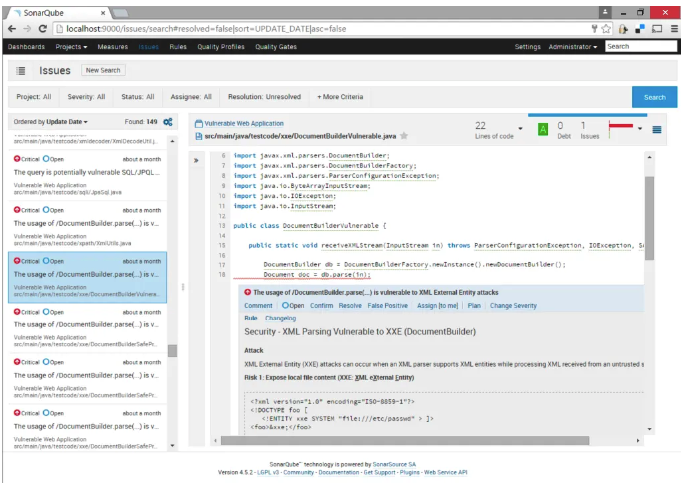
Task: Bookmark page with the star icon
Action: 606,29
